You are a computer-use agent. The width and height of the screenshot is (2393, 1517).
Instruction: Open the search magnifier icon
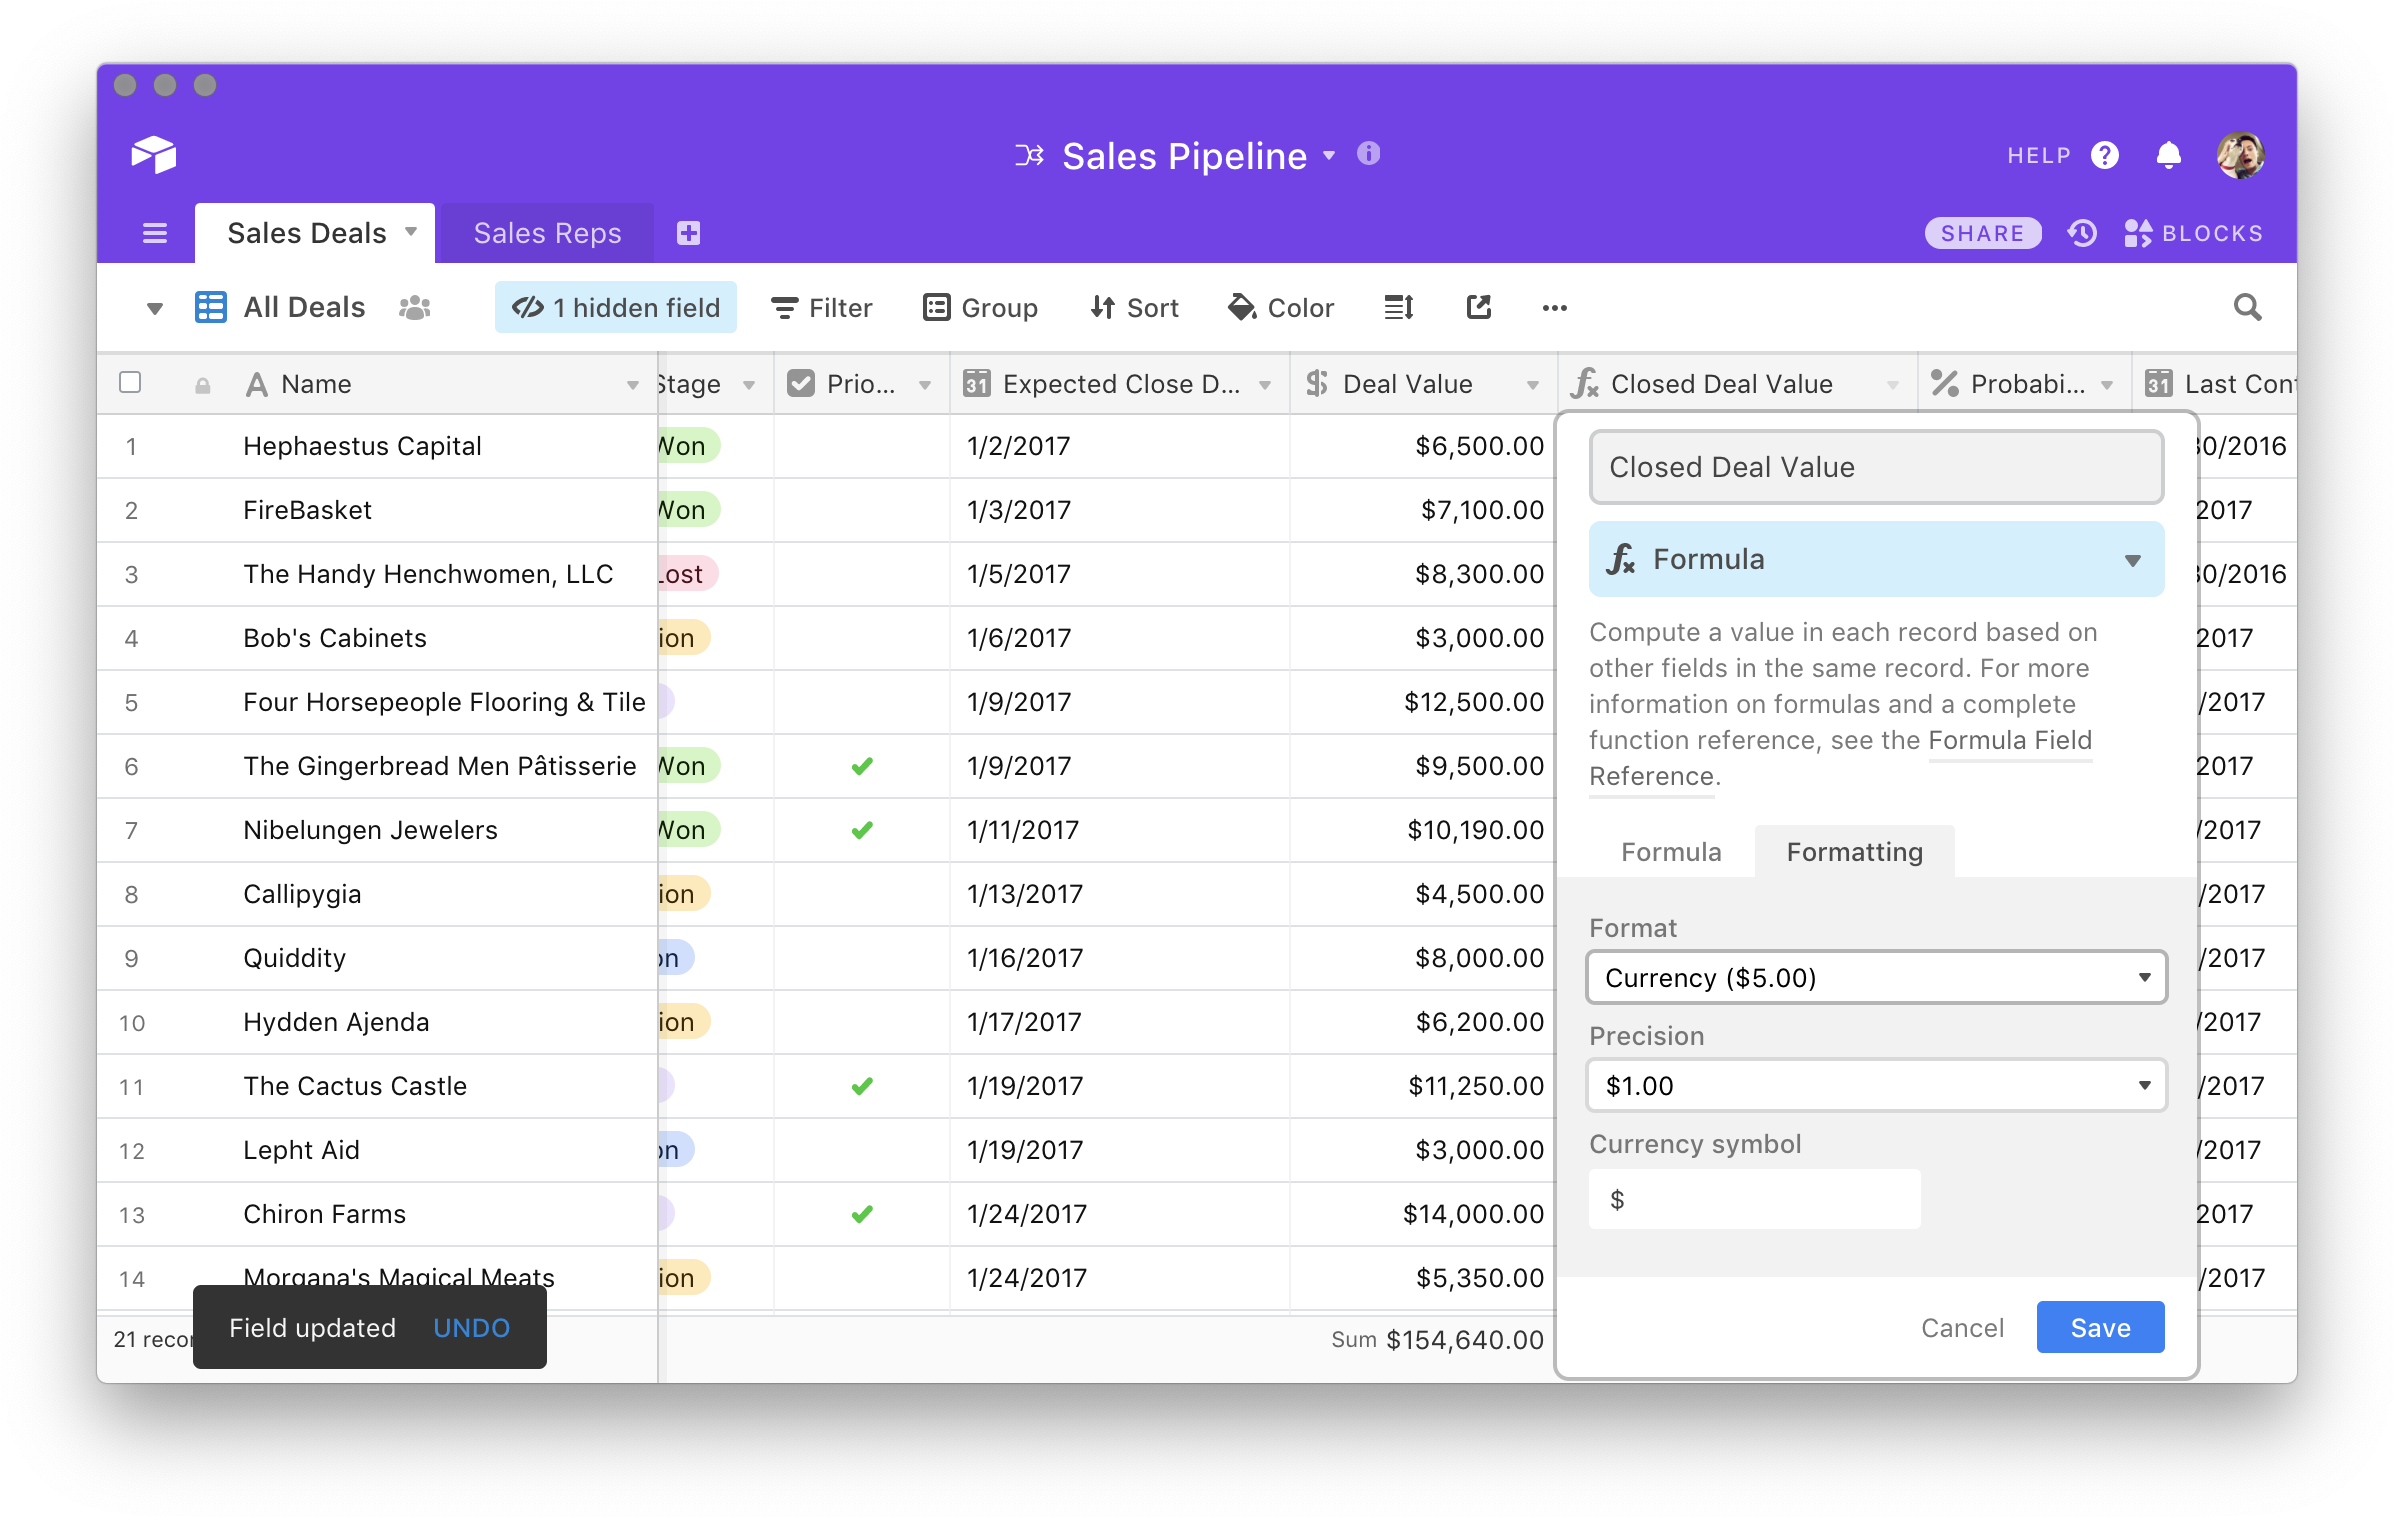pyautogui.click(x=2247, y=307)
